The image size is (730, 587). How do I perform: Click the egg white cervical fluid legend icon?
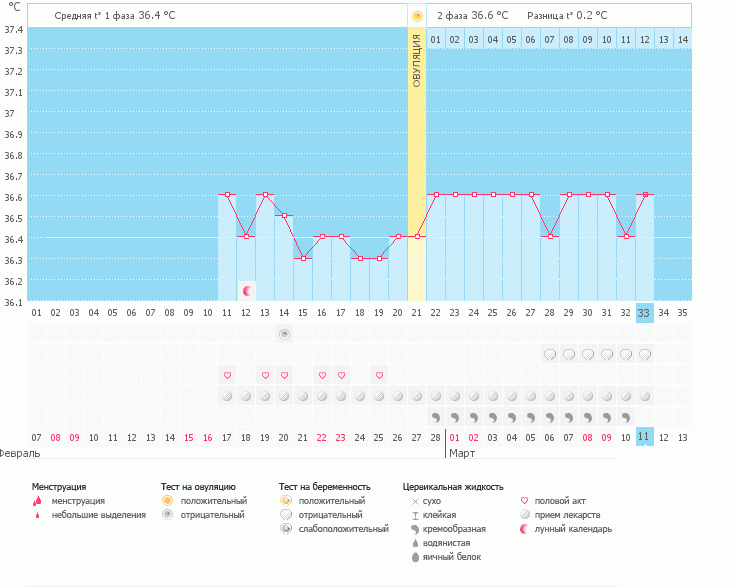[x=415, y=557]
